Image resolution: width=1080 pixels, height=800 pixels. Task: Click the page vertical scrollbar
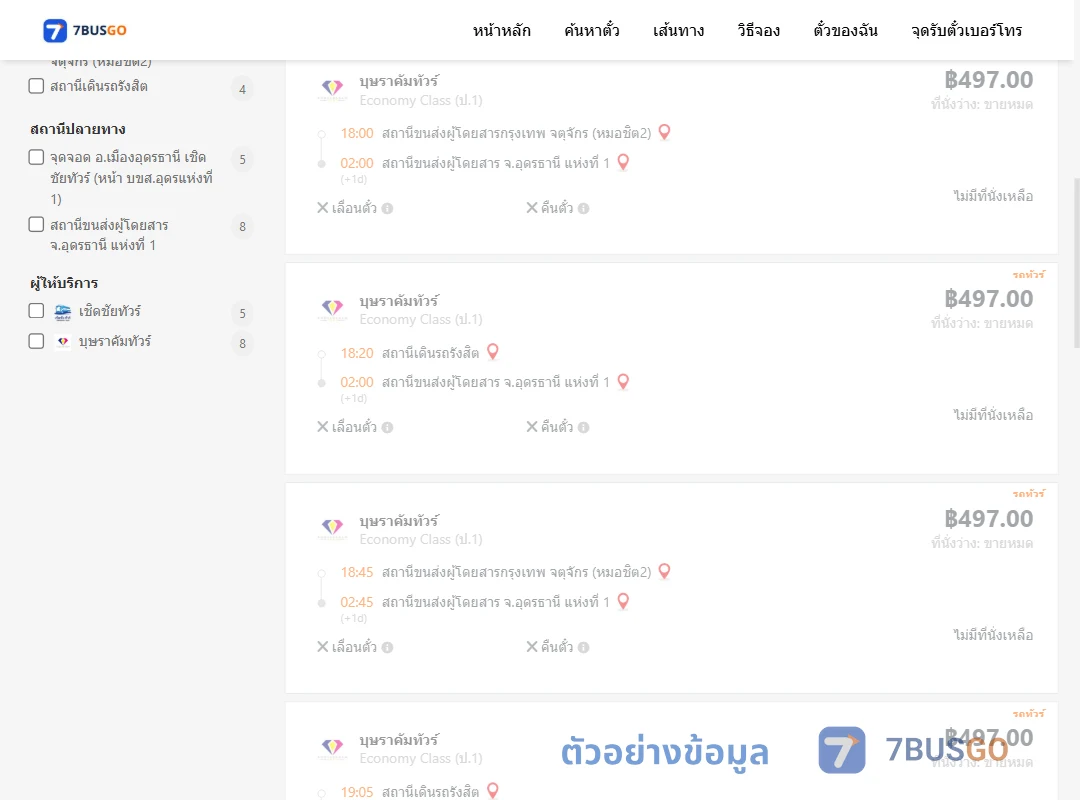pos(1076,262)
